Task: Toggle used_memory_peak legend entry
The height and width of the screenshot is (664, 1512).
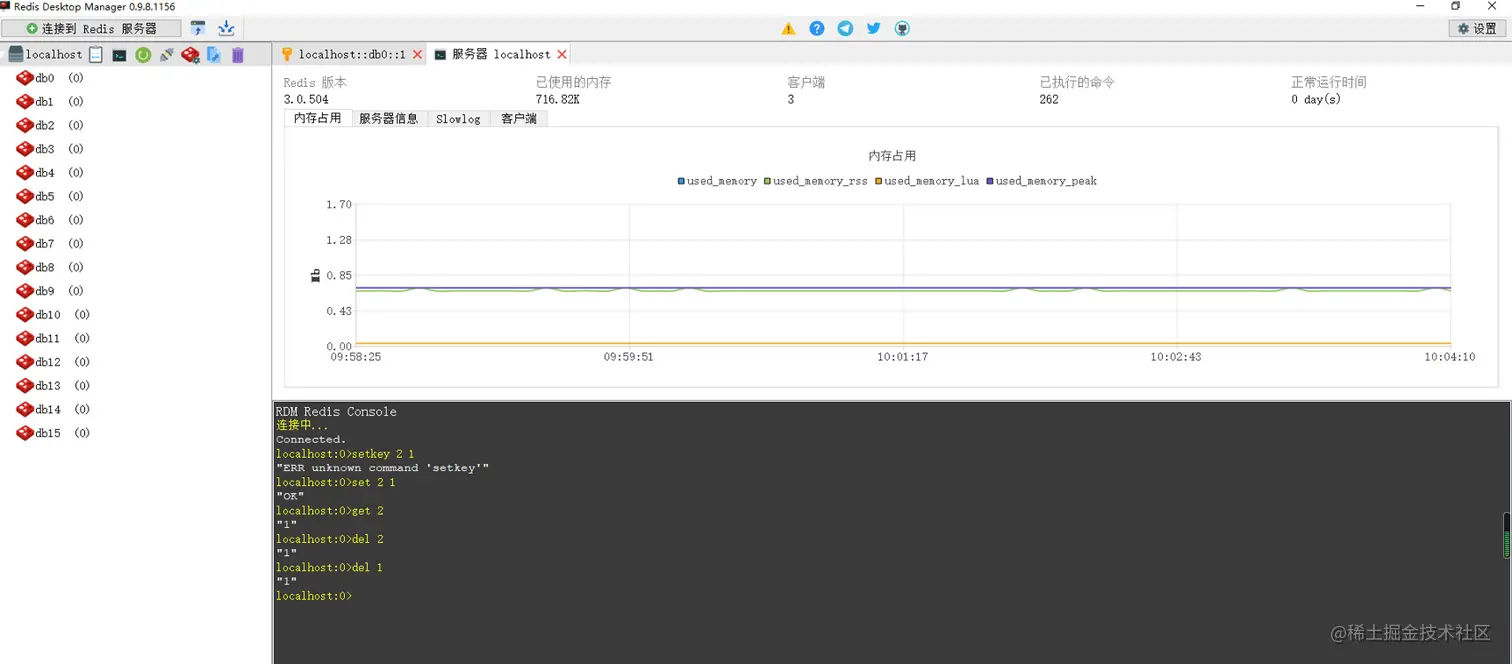Action: [x=1041, y=181]
